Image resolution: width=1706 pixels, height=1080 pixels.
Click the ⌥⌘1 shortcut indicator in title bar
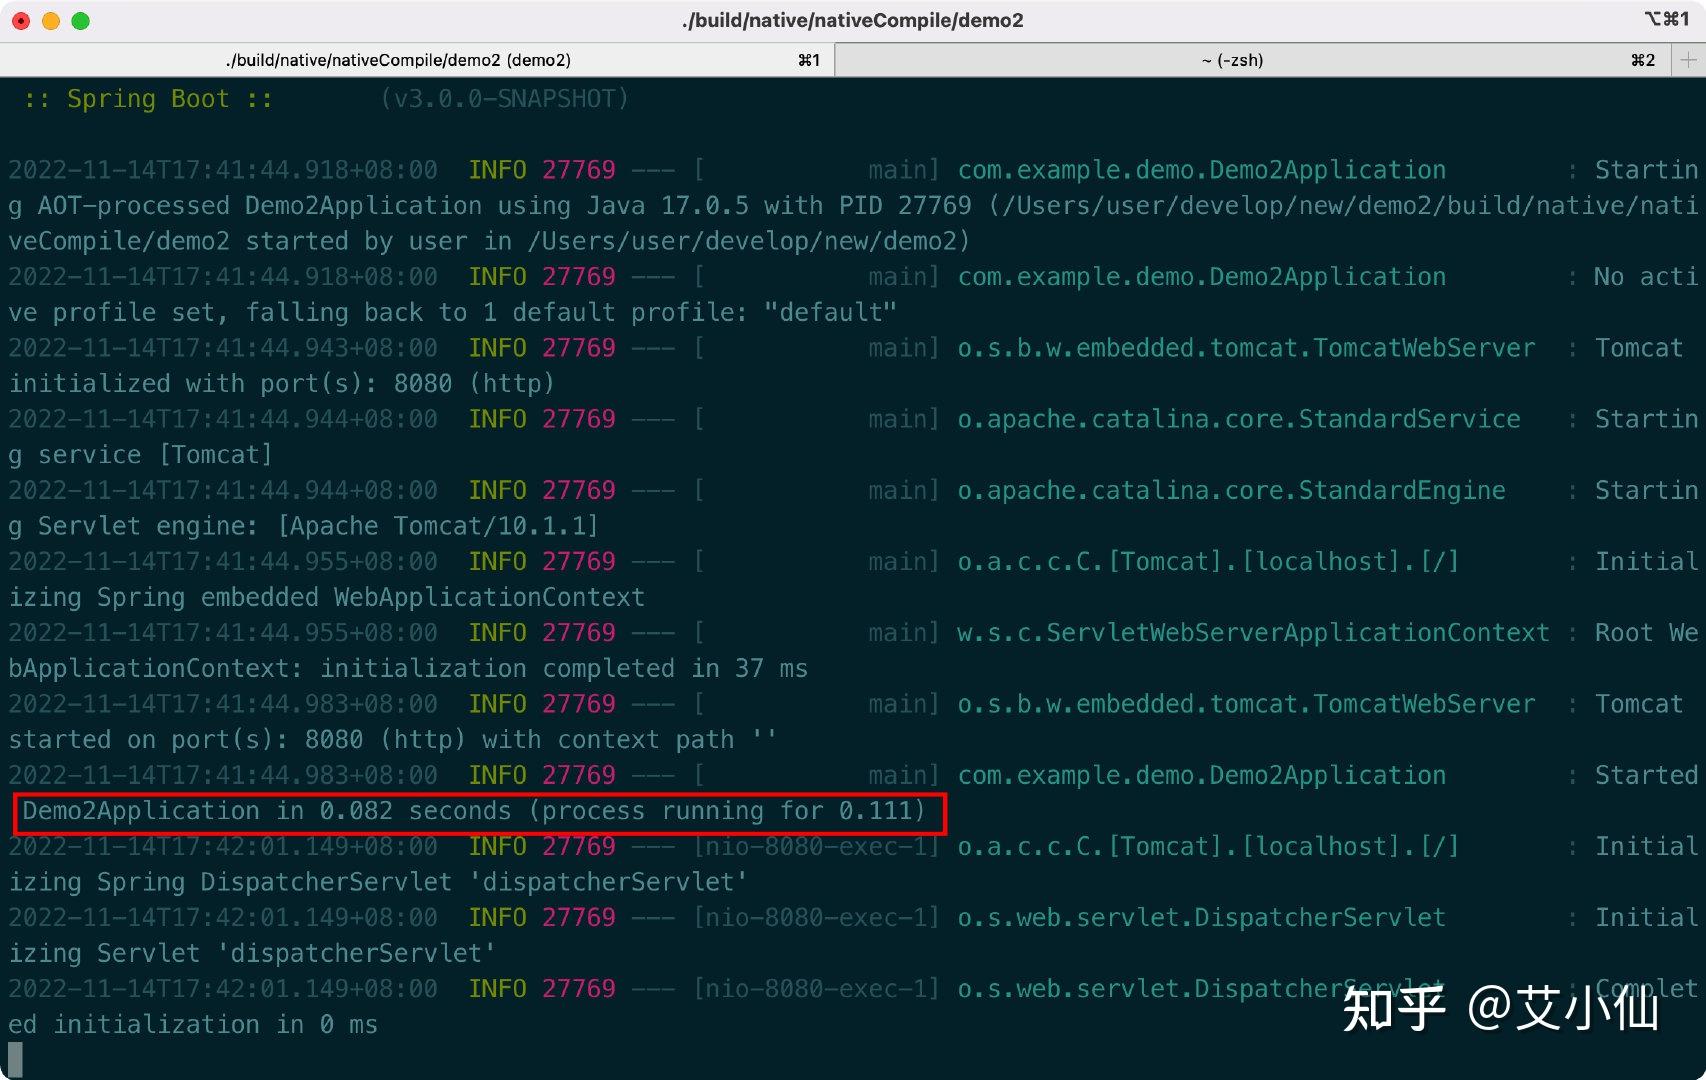pyautogui.click(x=1666, y=19)
